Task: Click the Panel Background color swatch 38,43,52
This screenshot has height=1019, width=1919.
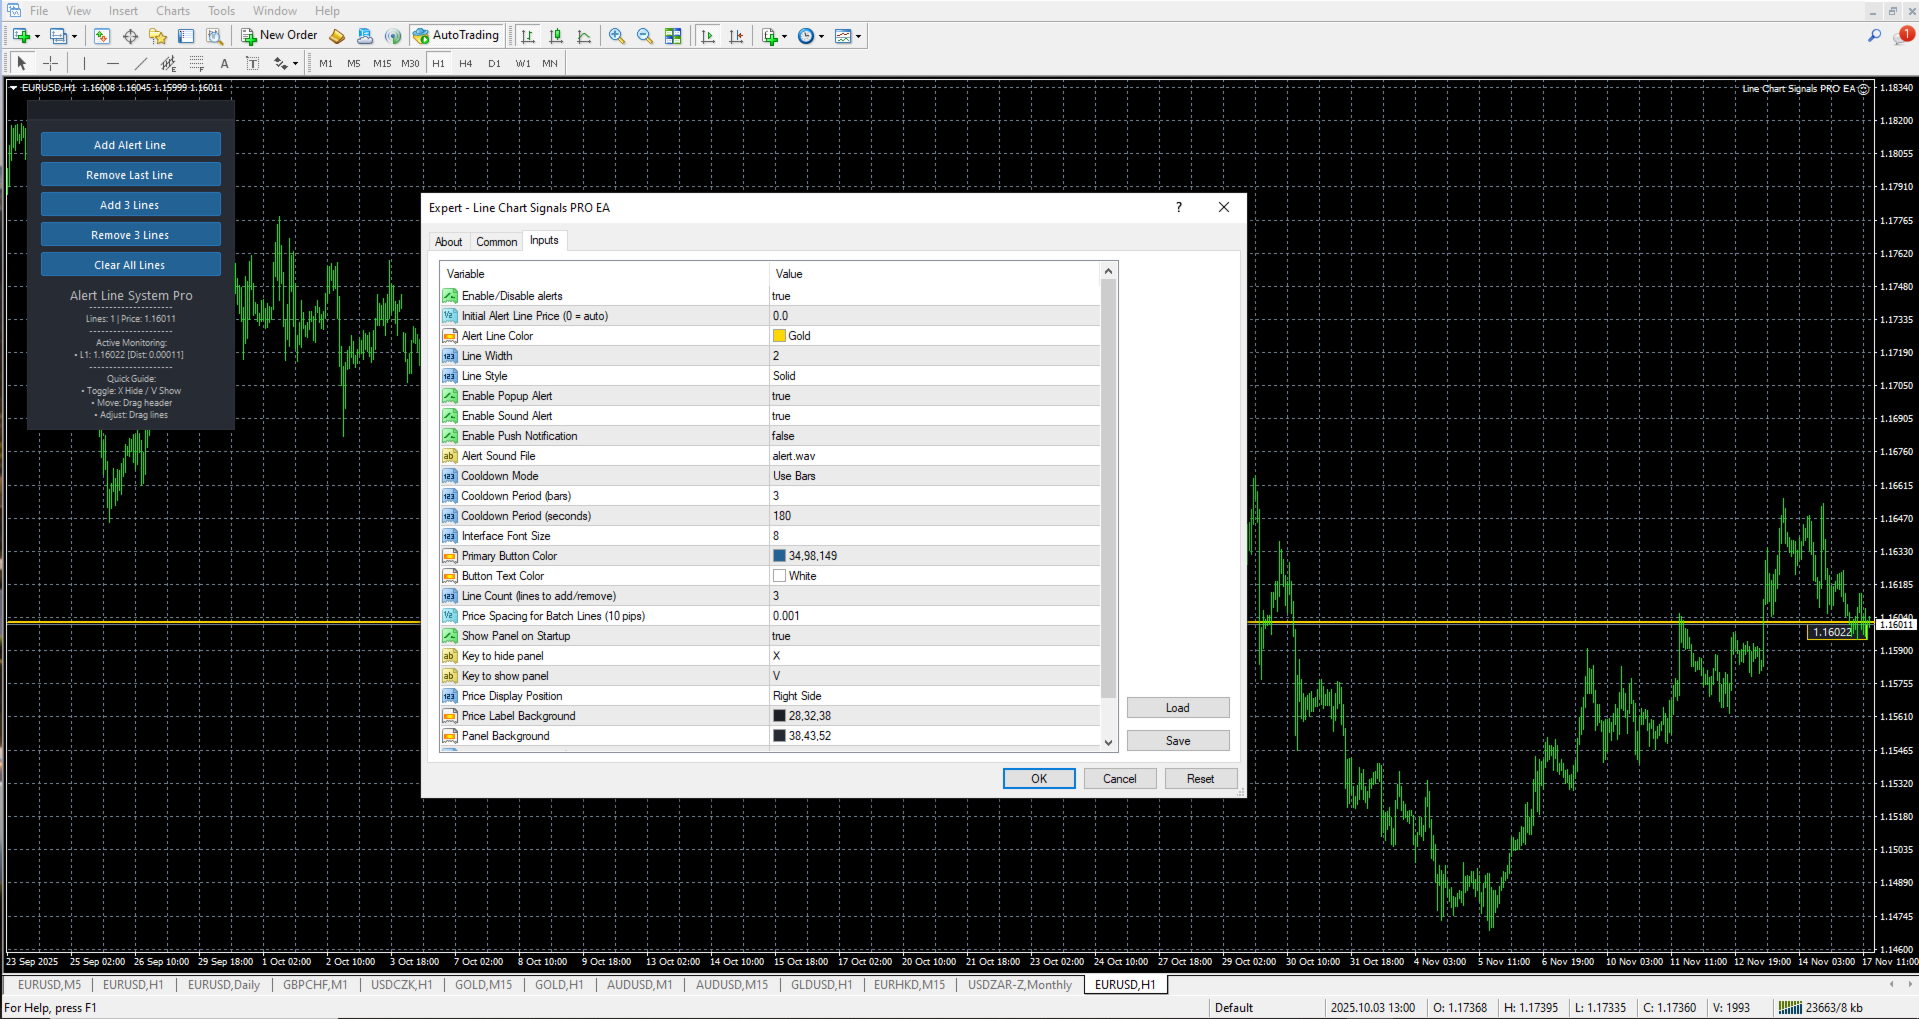Action: [779, 736]
